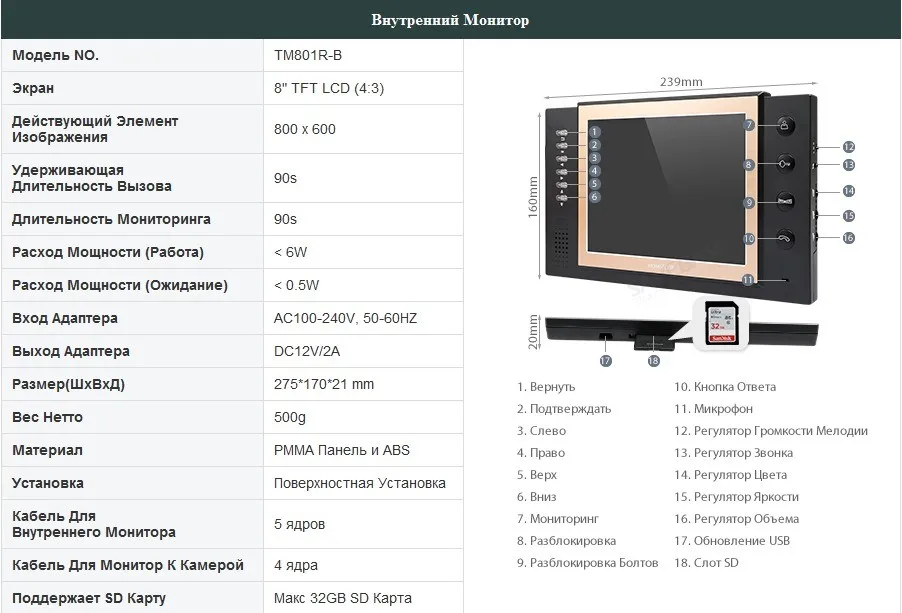Viewport: 902px width, 613px height.
Task: Click the phone-handset answer button on device
Action: [x=785, y=238]
